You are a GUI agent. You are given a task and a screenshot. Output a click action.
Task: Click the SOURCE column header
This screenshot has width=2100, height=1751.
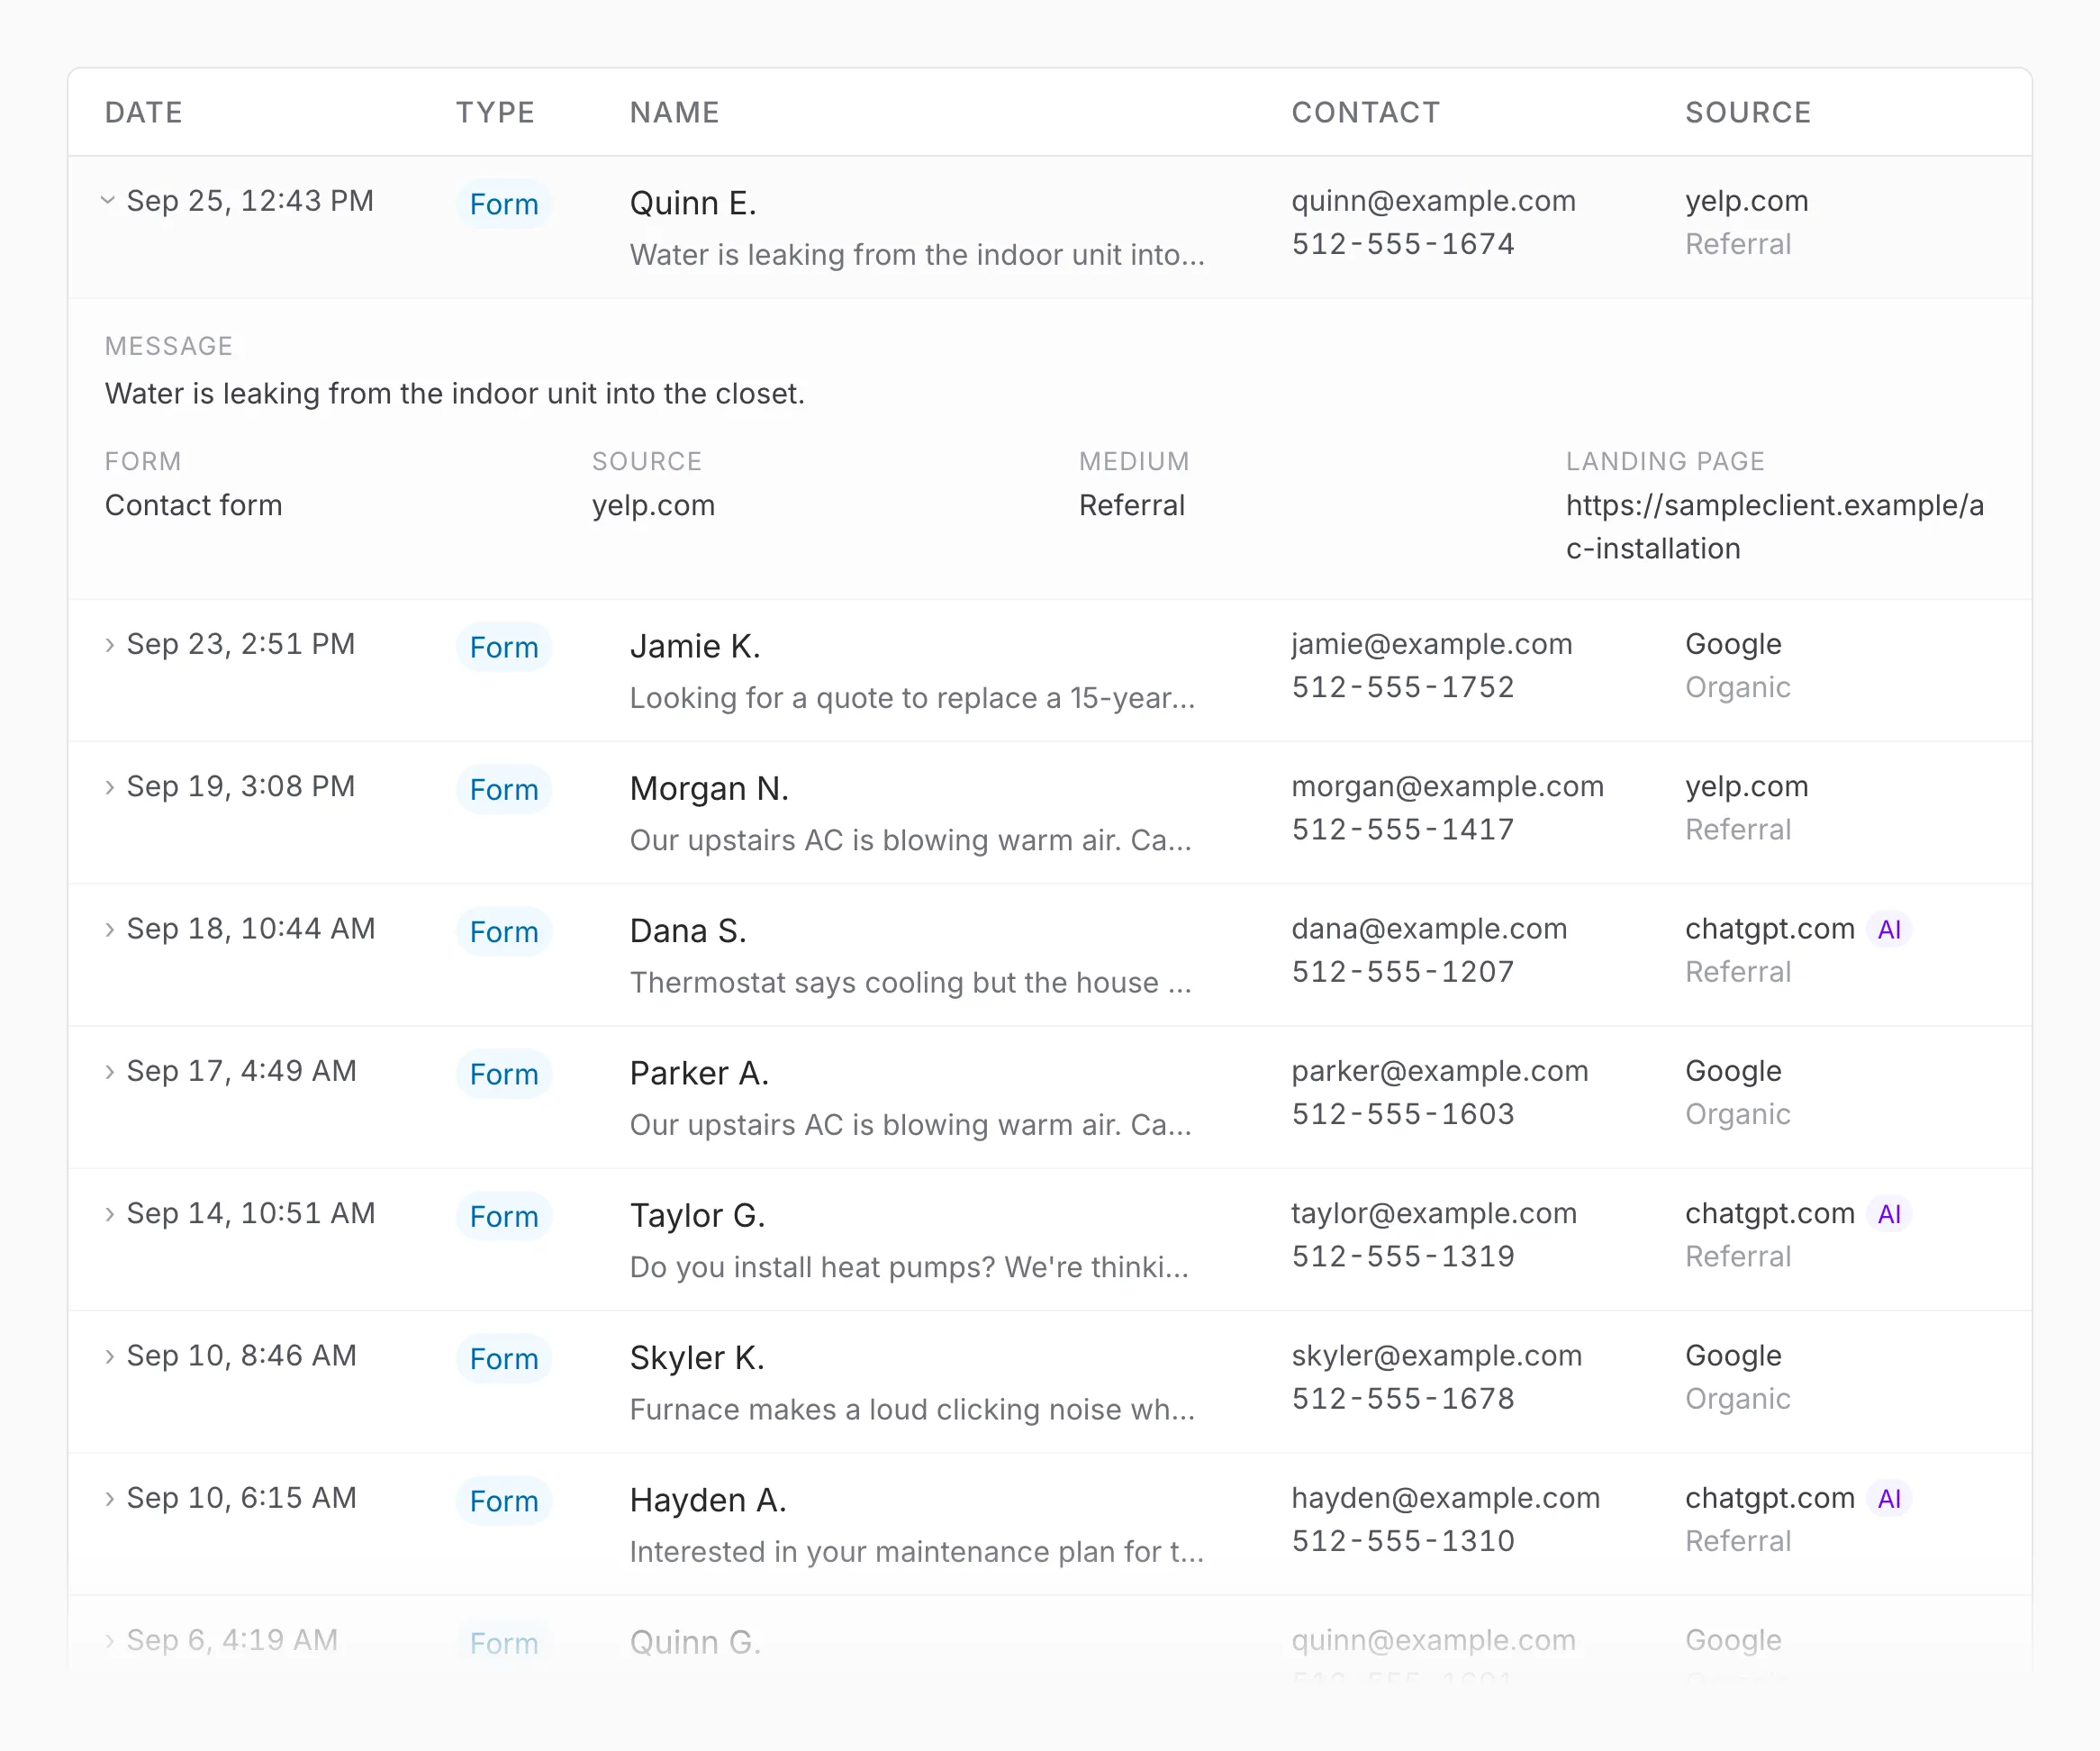(1748, 112)
